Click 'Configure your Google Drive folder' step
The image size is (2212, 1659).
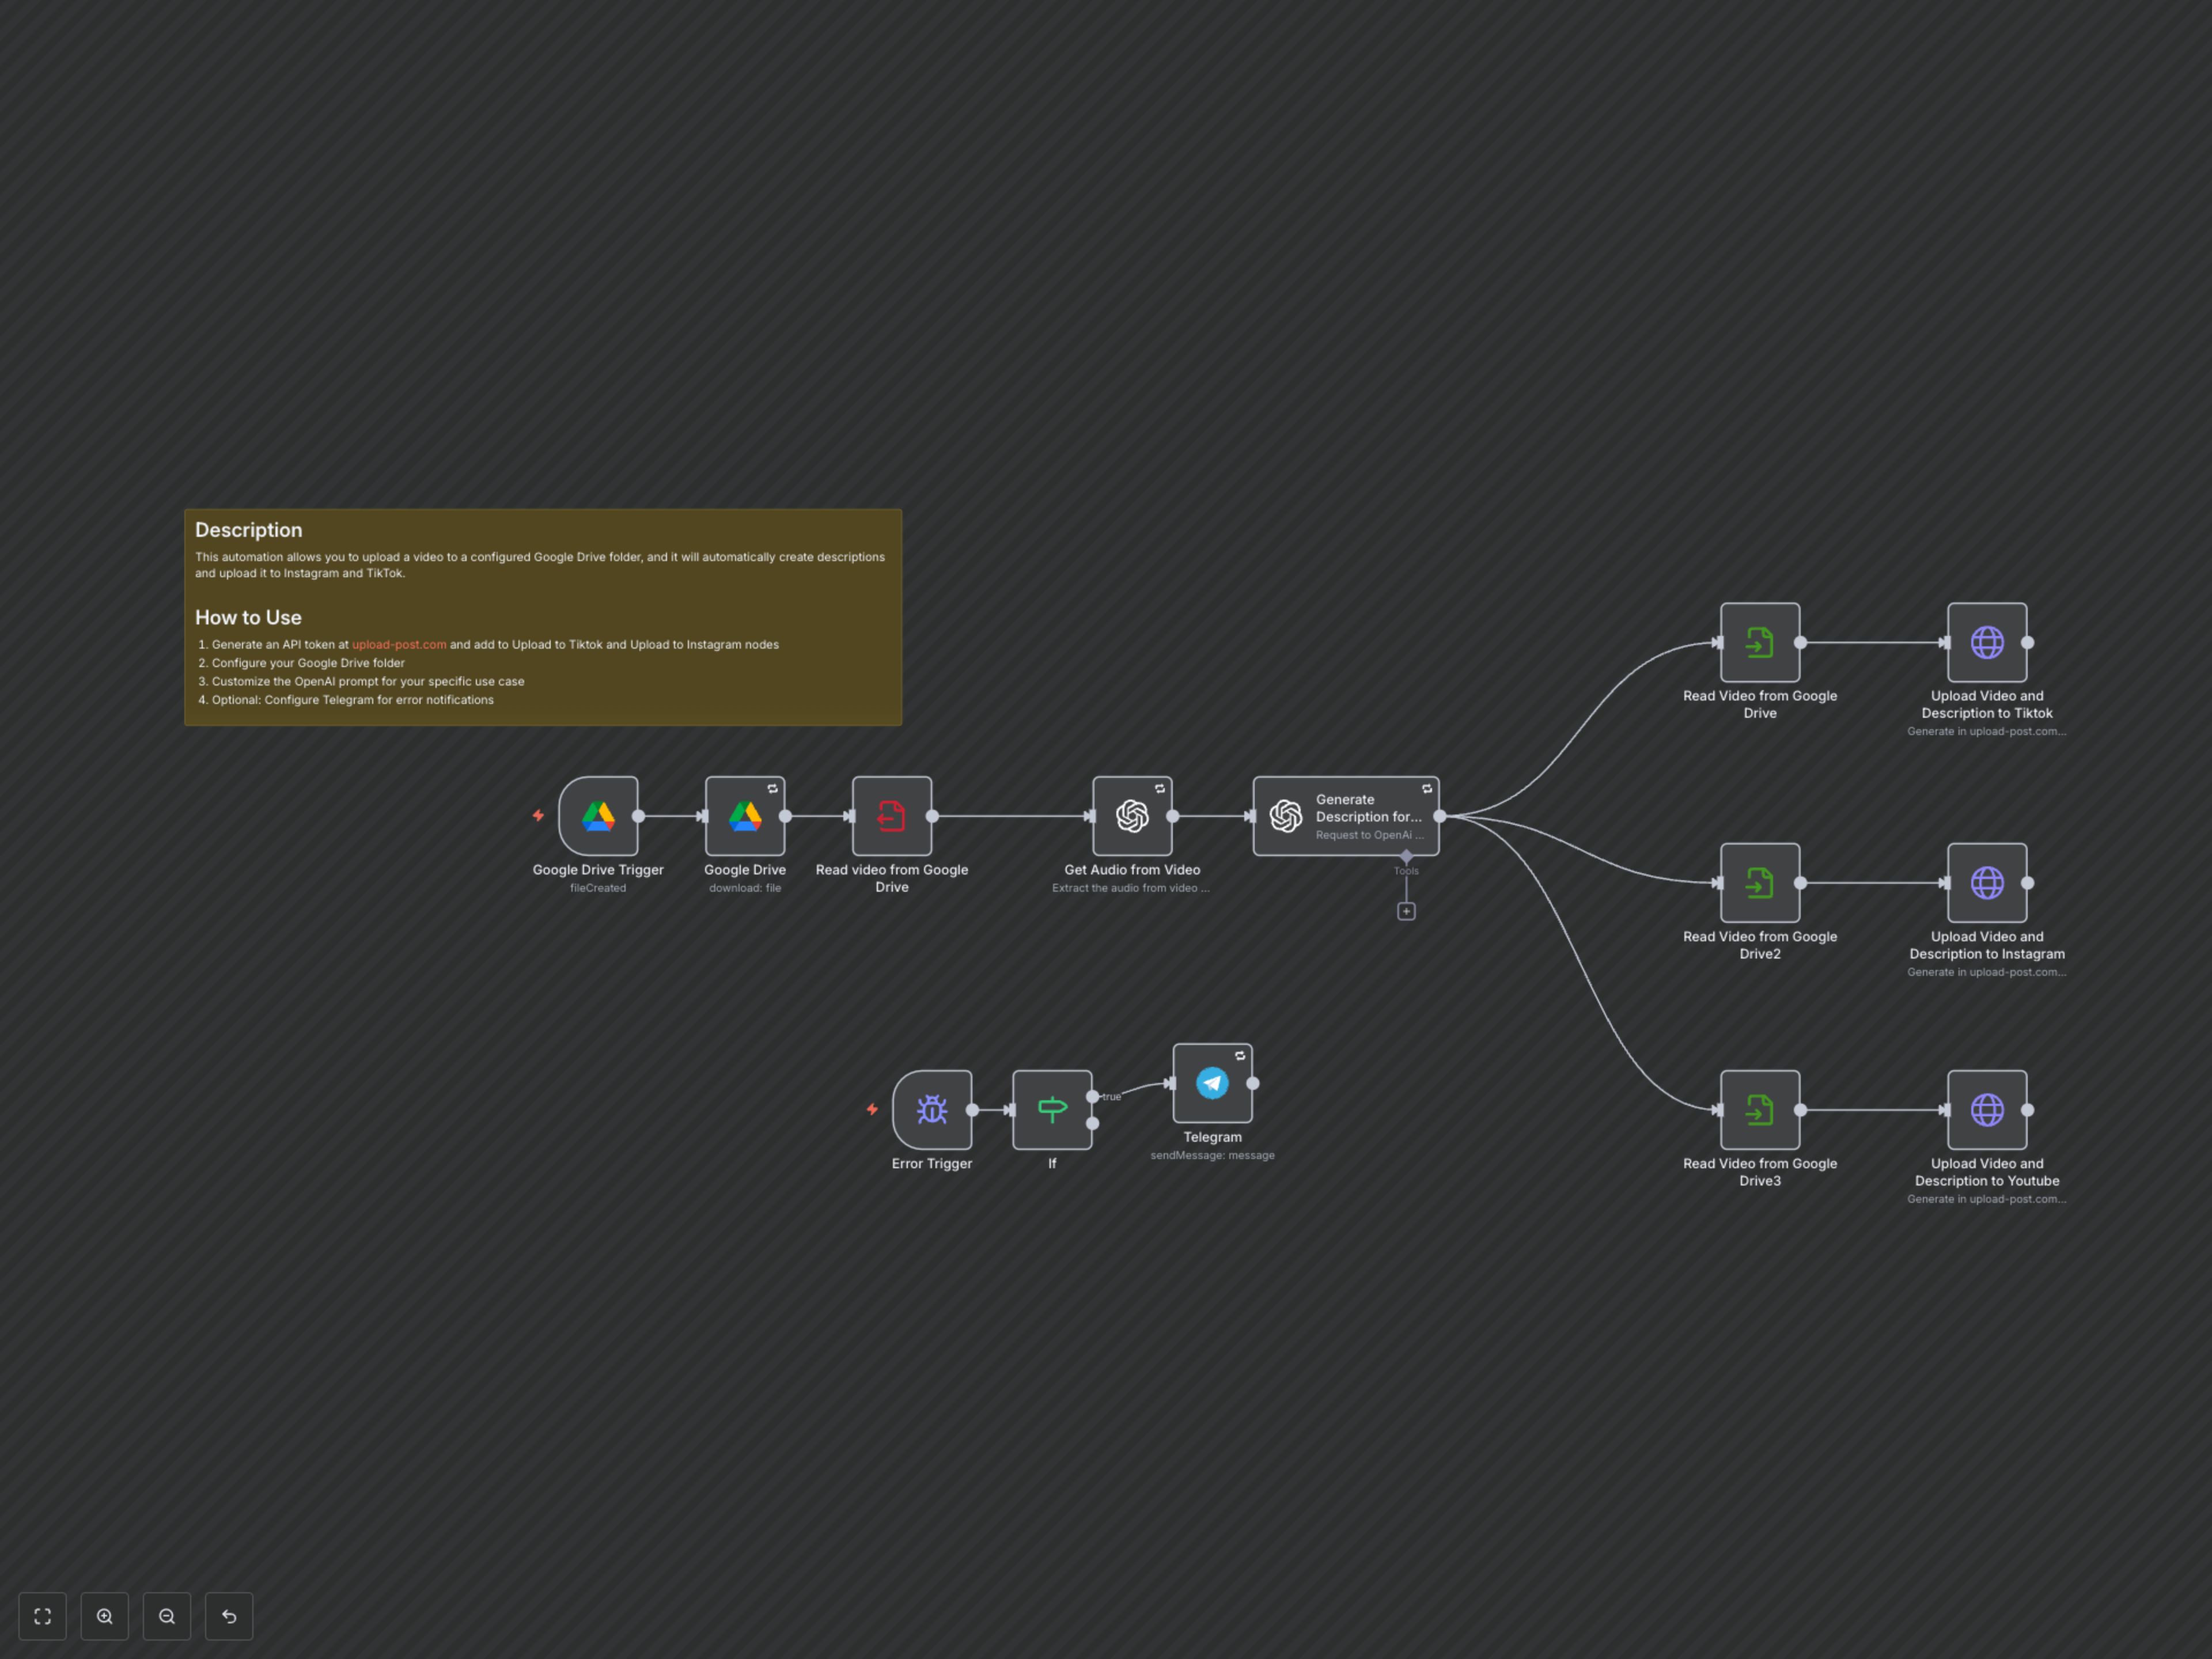point(308,663)
